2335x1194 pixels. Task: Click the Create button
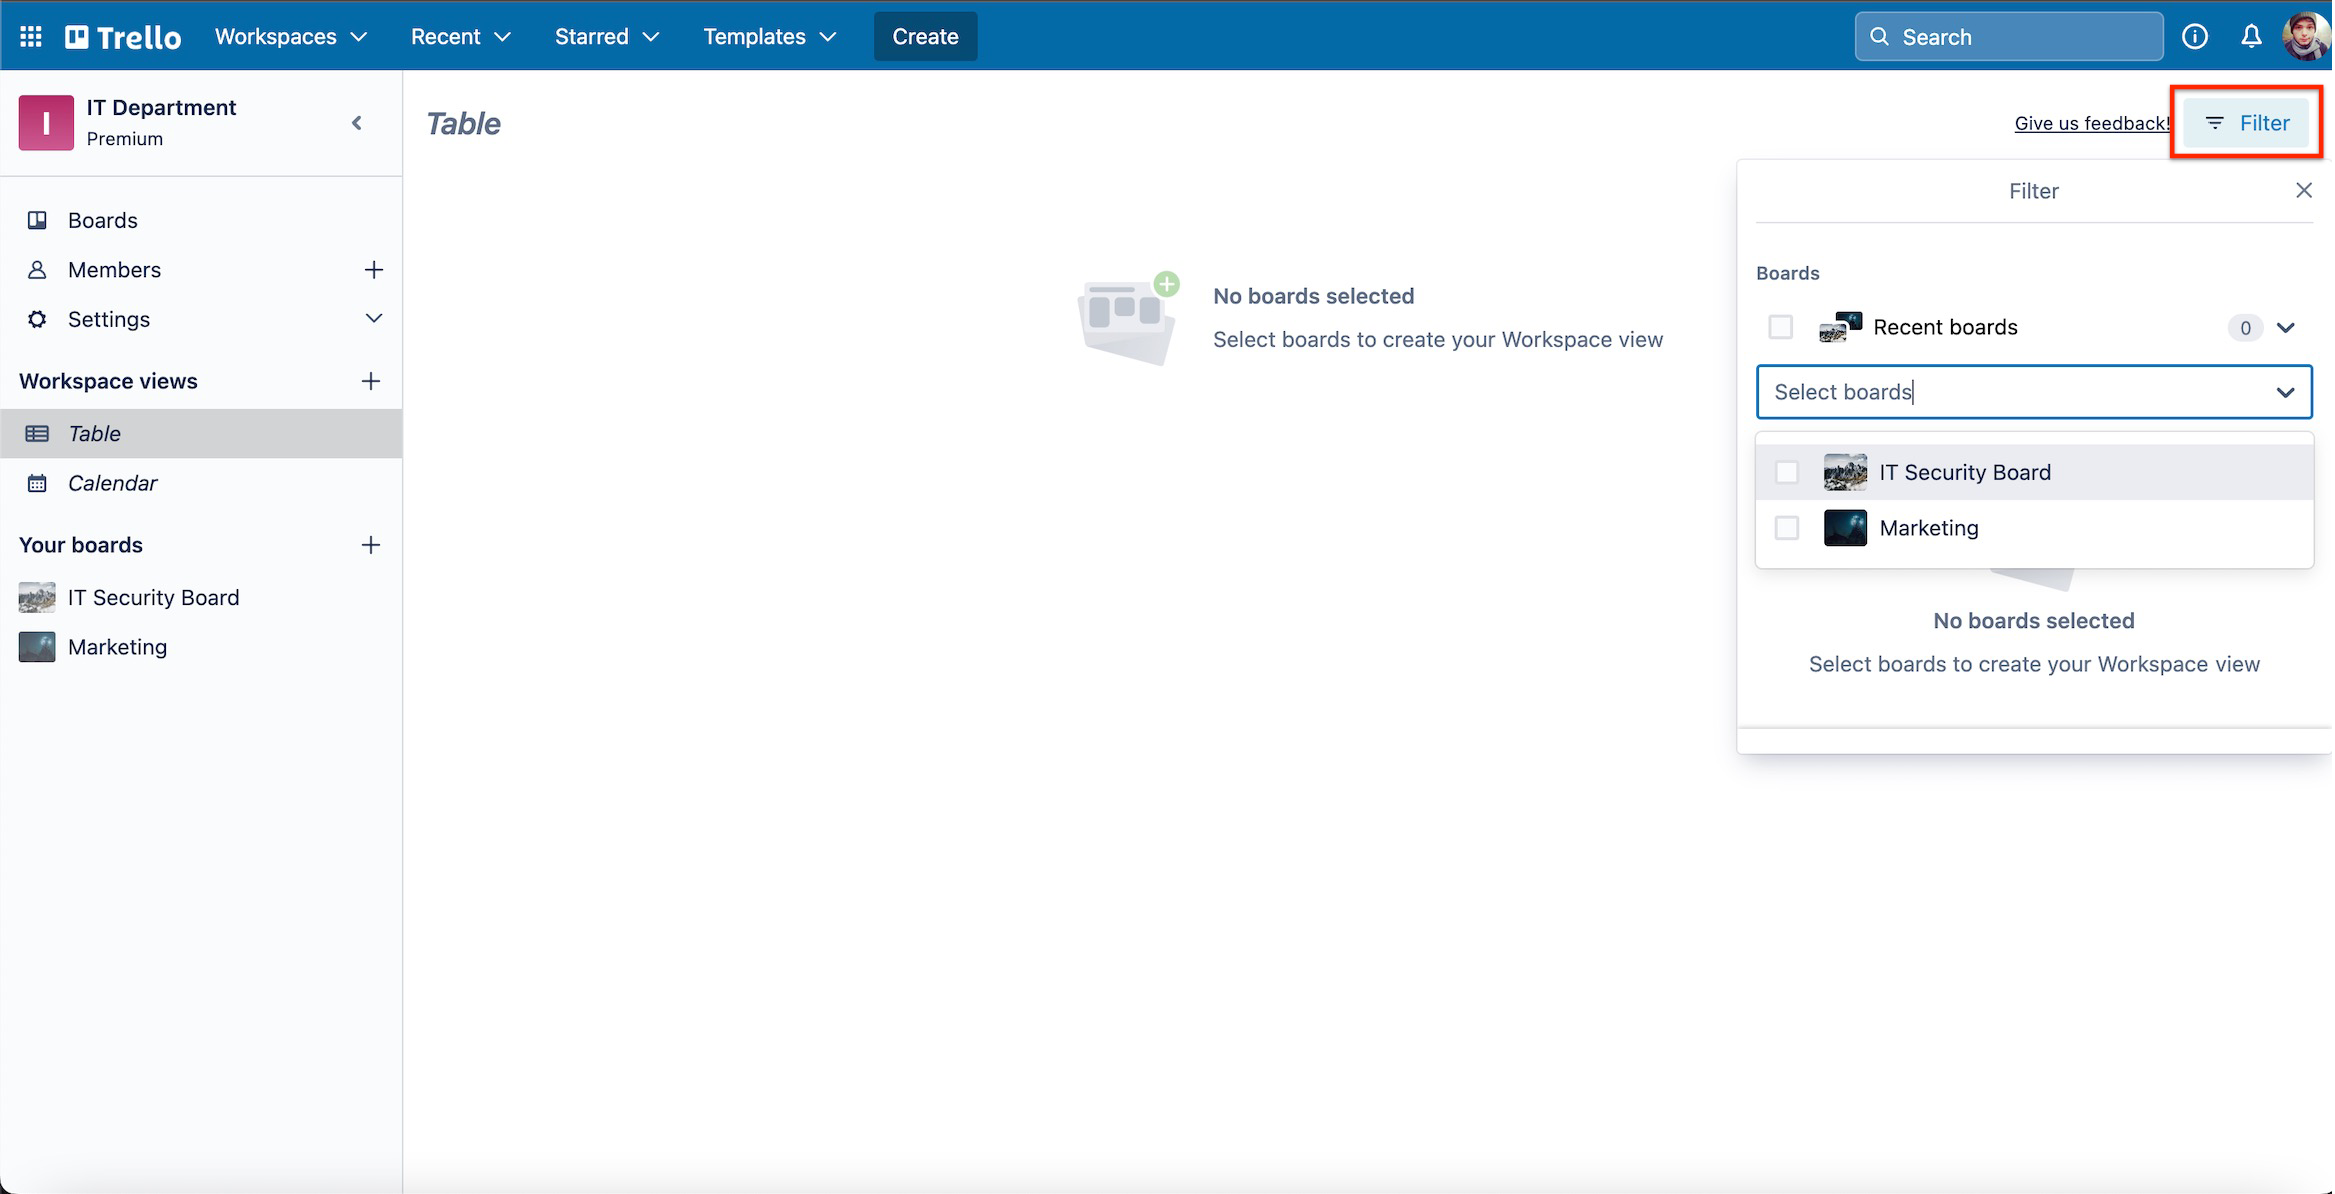click(x=924, y=35)
